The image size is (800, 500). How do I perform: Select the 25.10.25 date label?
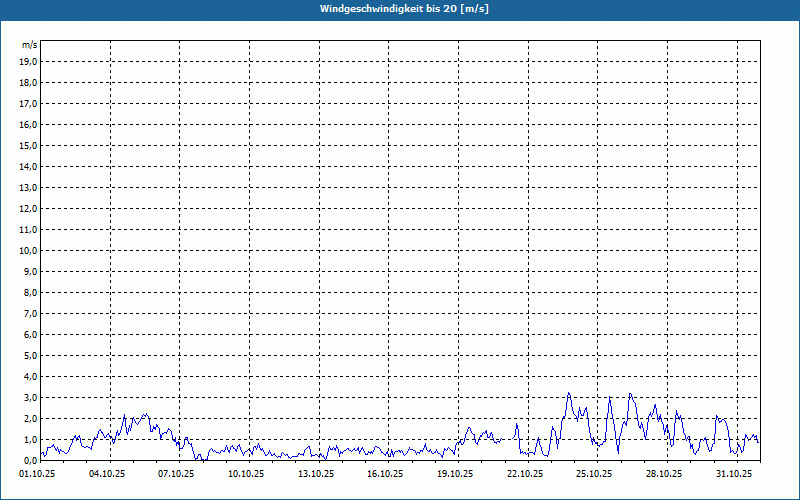click(594, 474)
